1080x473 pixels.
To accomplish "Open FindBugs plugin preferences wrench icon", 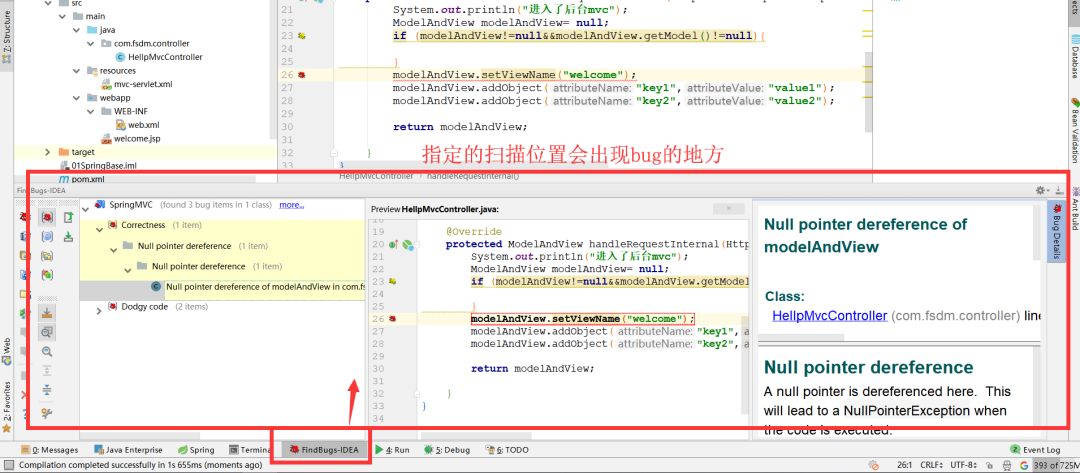I will (47, 413).
